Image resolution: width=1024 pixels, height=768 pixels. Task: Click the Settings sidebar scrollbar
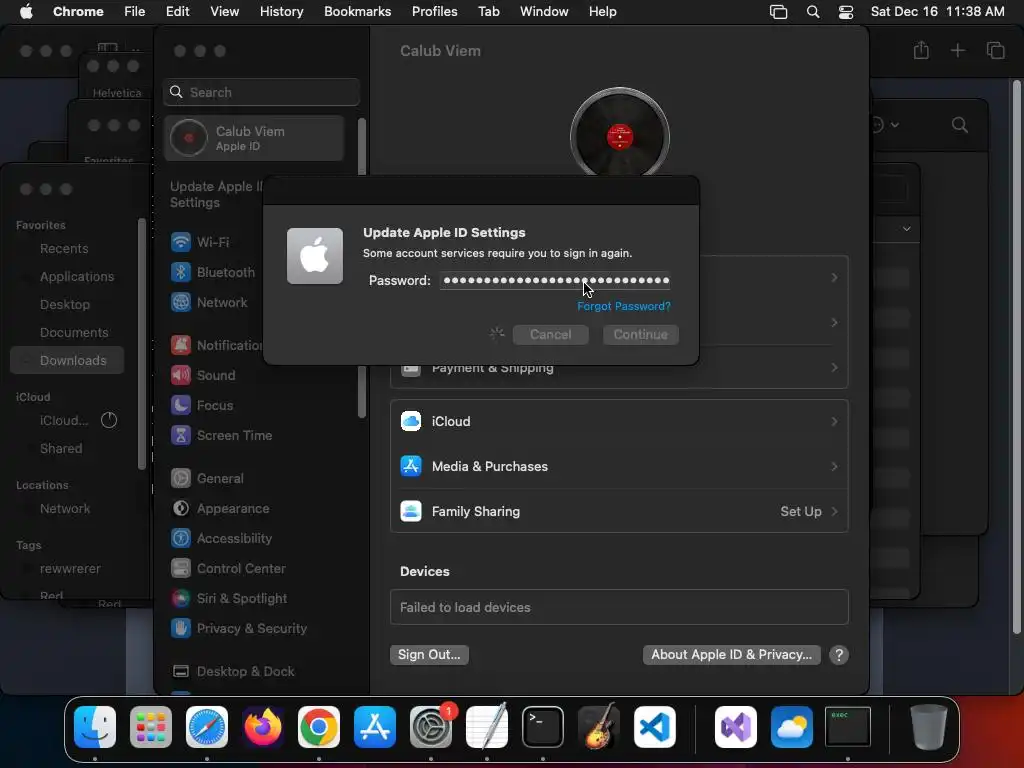(362, 268)
